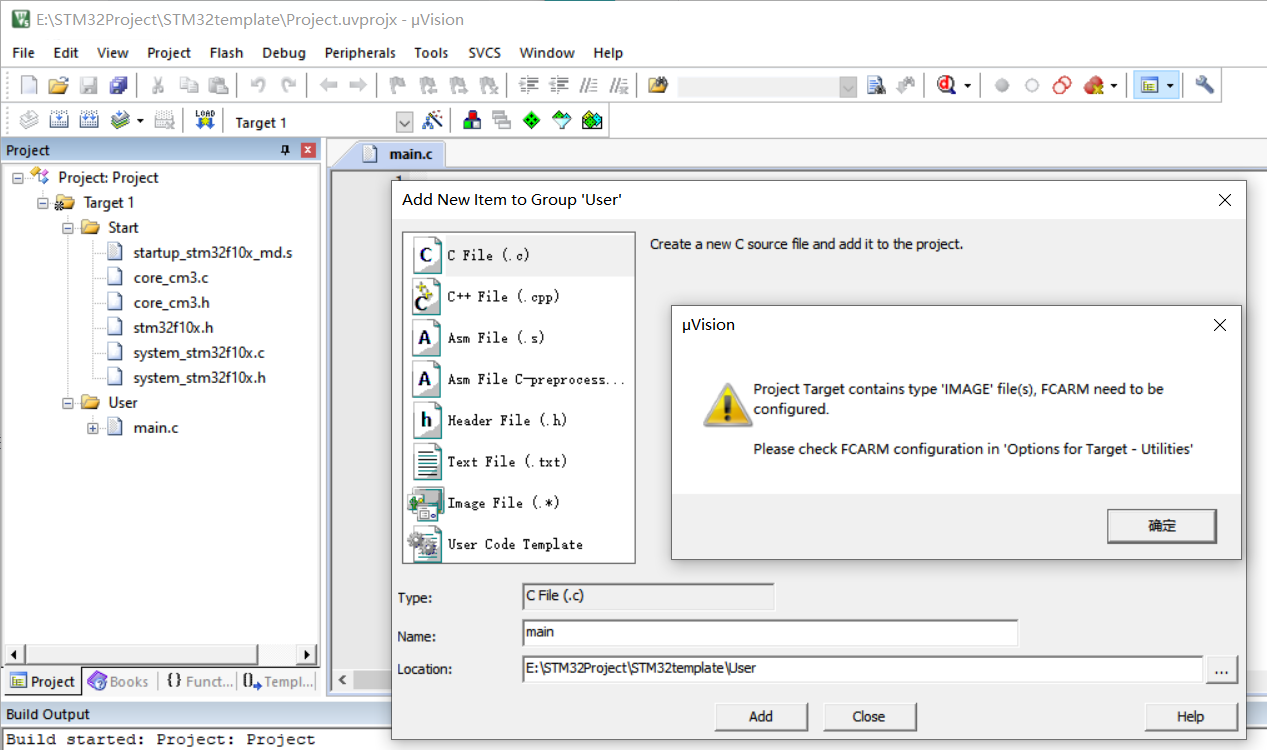Collapse the Project: Project root node
The height and width of the screenshot is (750, 1267).
[18, 177]
